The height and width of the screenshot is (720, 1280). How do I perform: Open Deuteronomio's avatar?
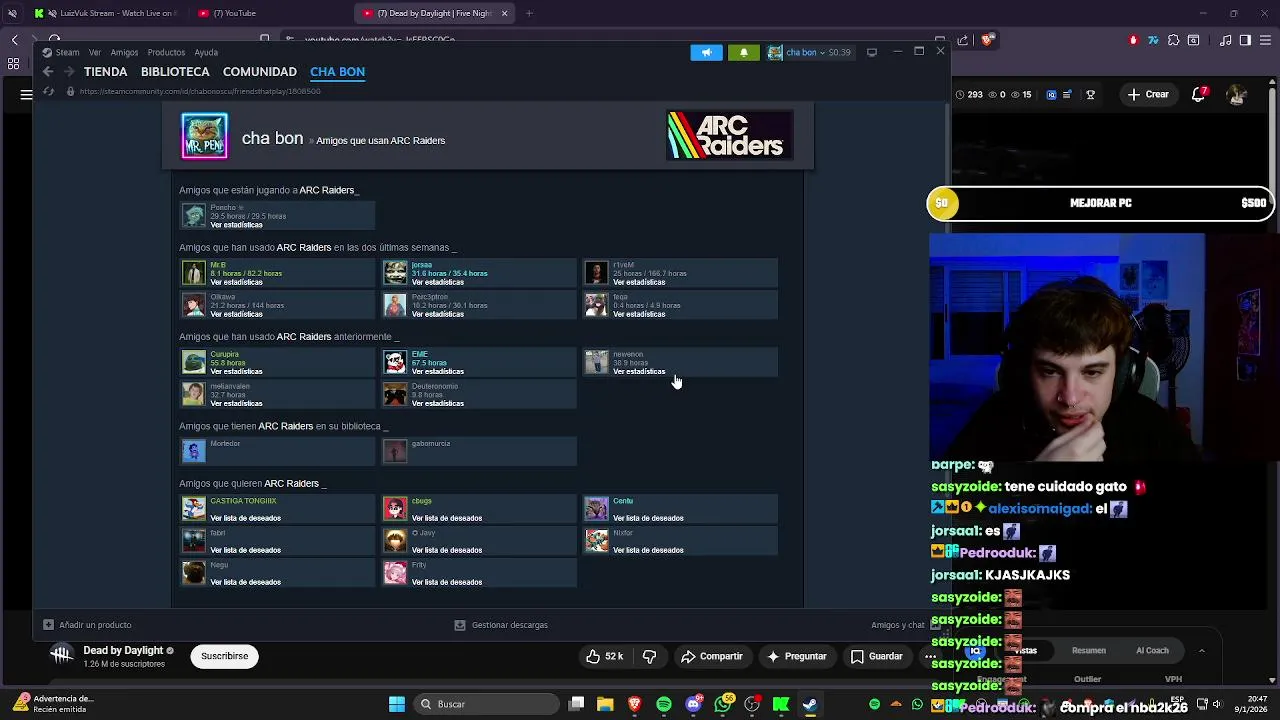(396, 394)
